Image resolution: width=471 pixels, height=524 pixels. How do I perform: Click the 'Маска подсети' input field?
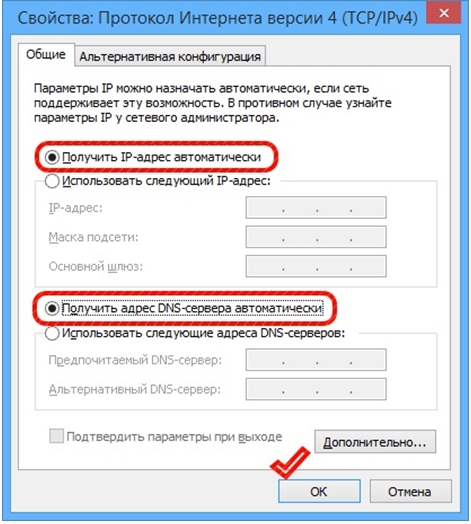316,237
